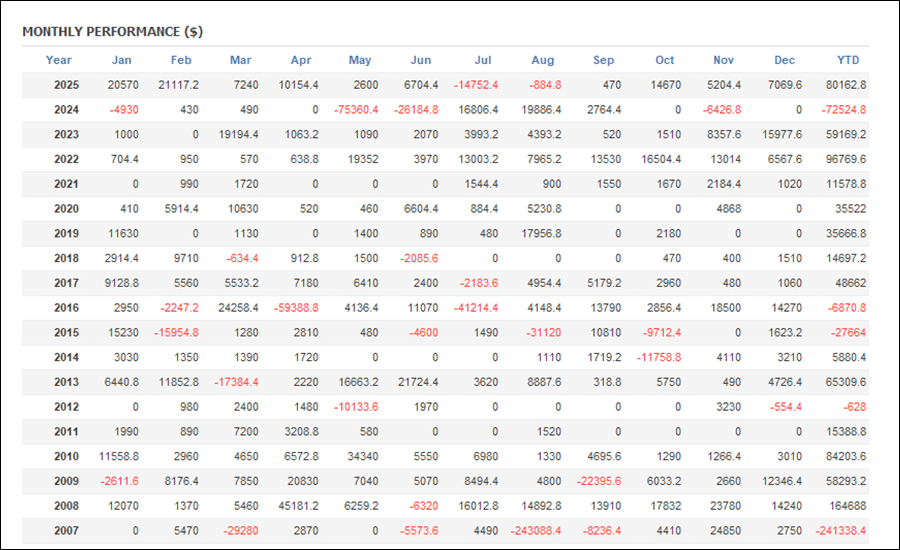Click the 2025 YTD value 80162.8
Screen dimensions: 900x550
point(845,85)
